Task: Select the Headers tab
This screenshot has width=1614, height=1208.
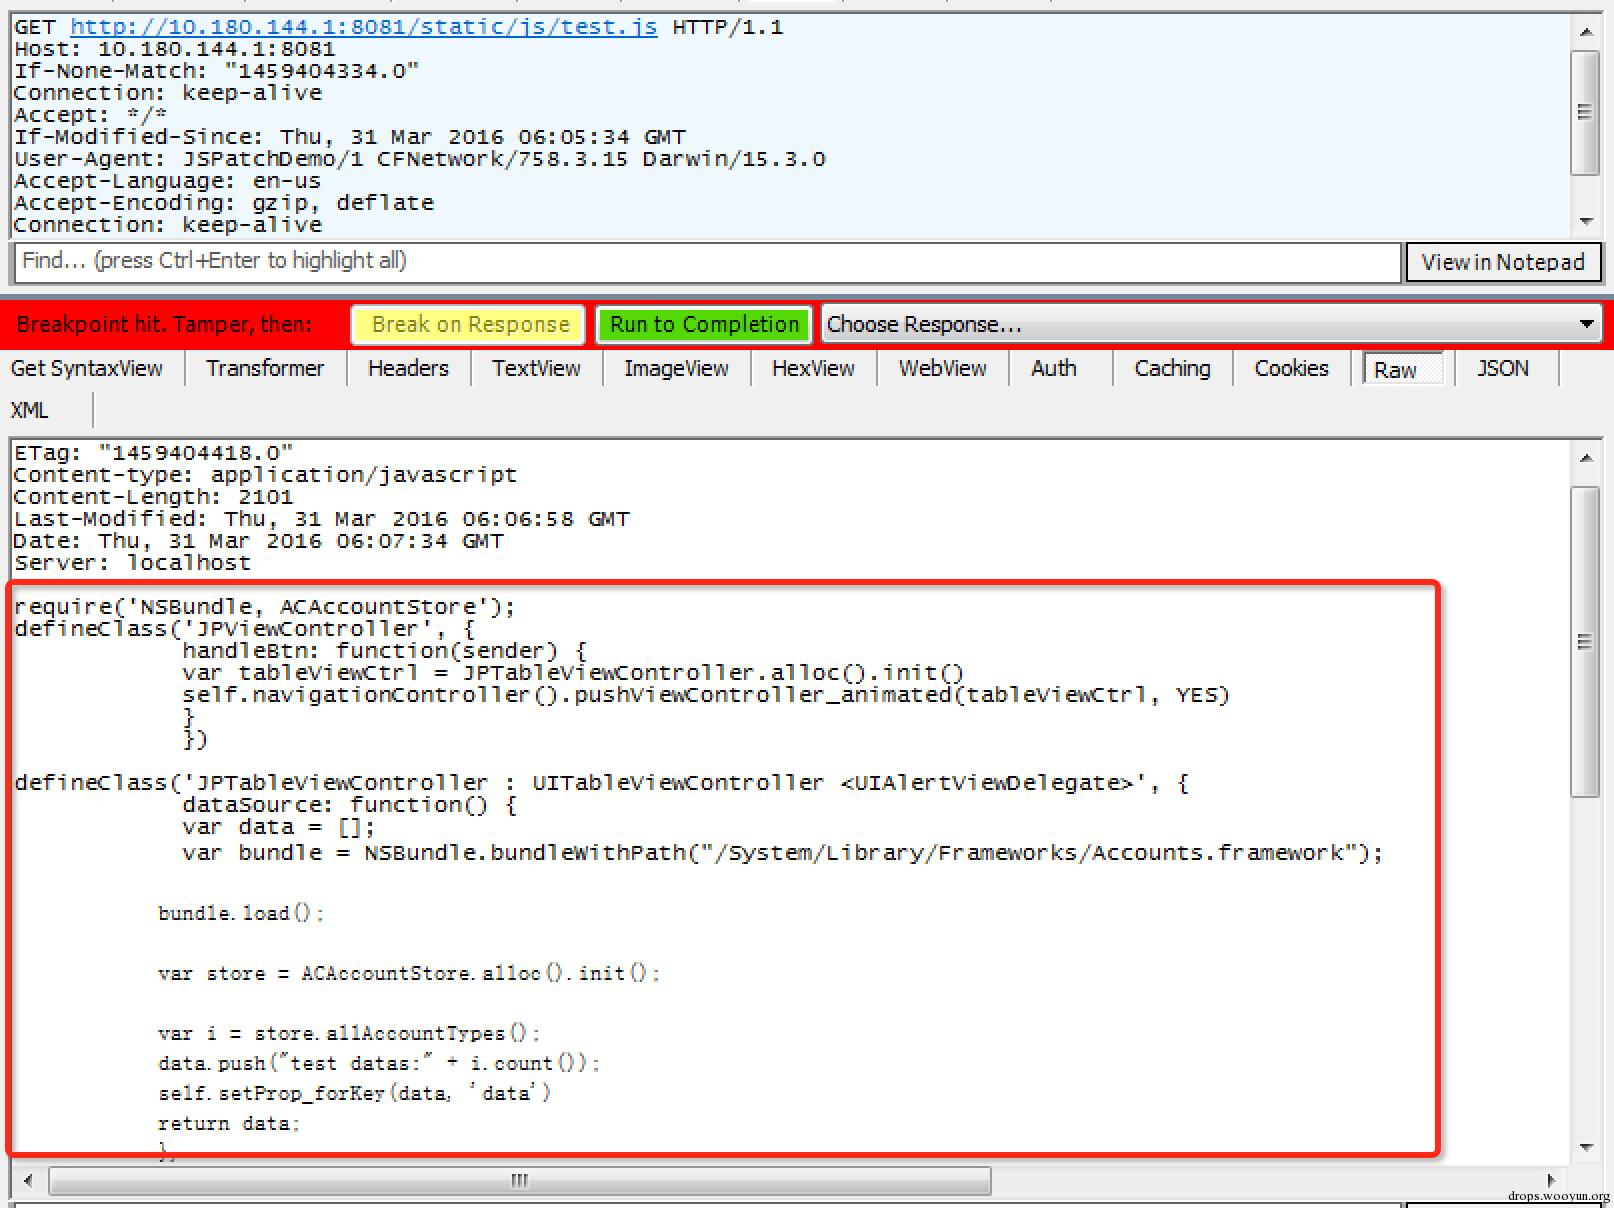Action: click(x=408, y=369)
